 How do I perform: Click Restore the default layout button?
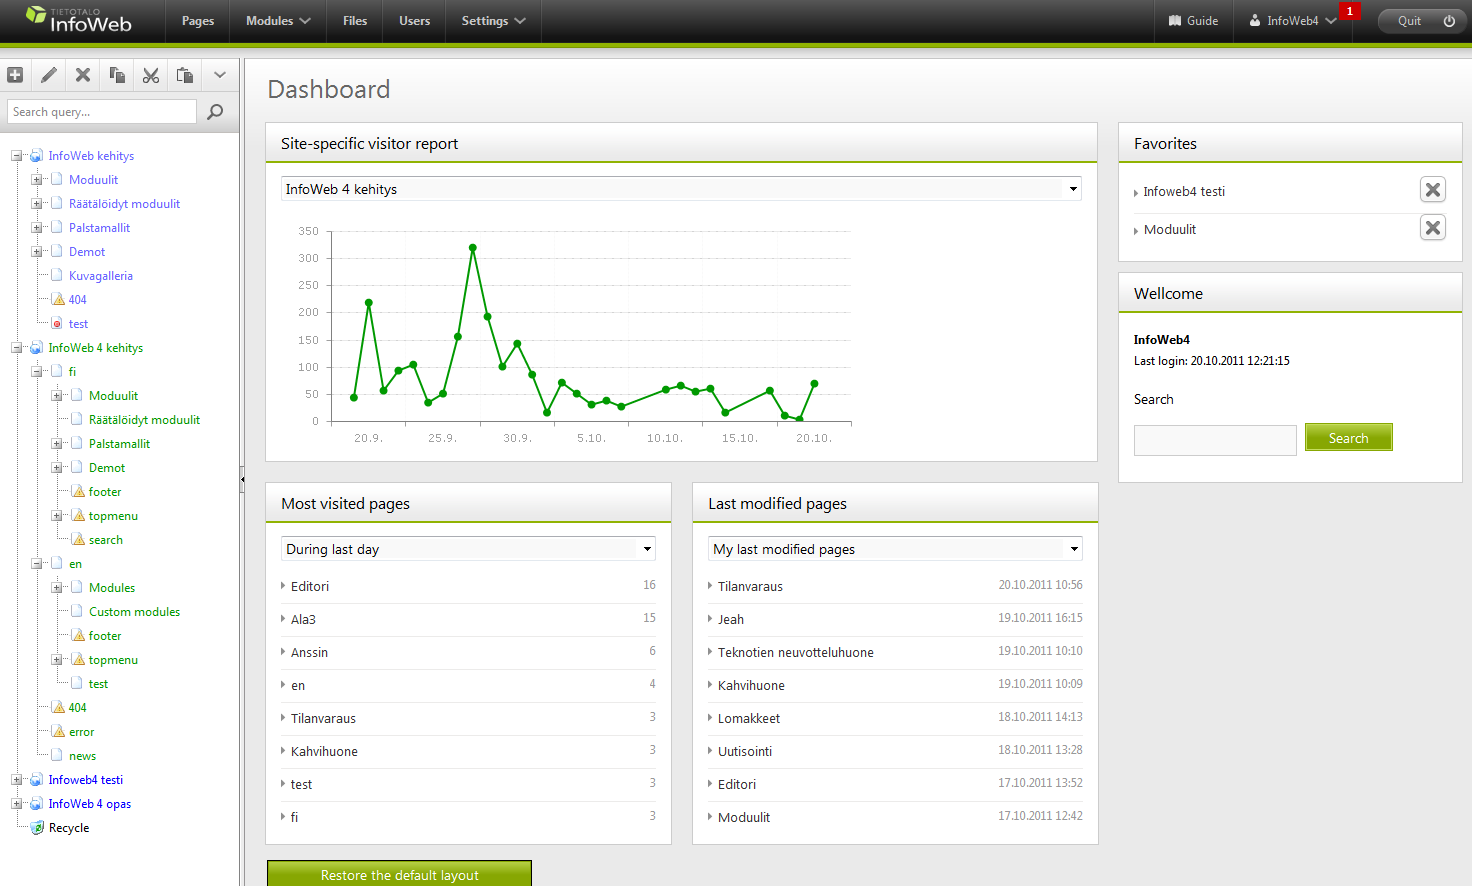(399, 874)
